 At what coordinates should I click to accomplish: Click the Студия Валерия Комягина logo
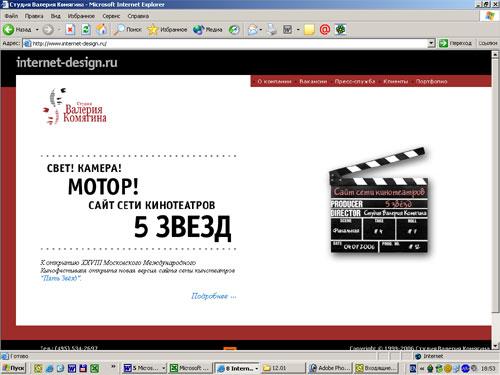(x=74, y=107)
